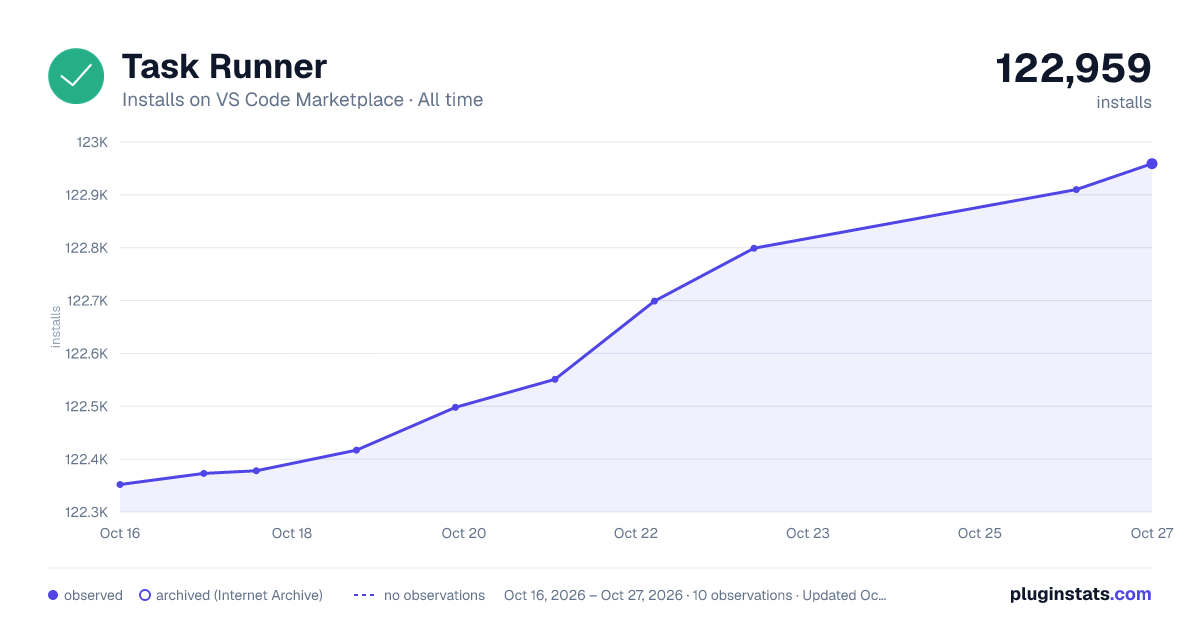
Task: Click the date range and observations footer text
Action: point(695,595)
